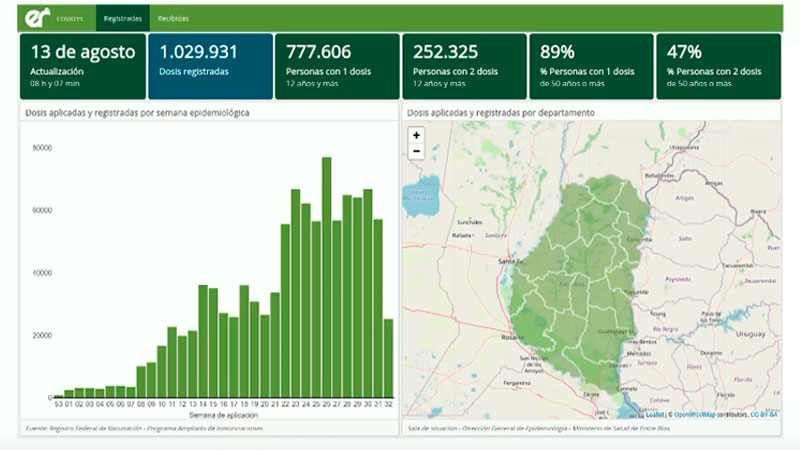Zoom in on the map
This screenshot has height=450, width=800.
click(x=416, y=135)
